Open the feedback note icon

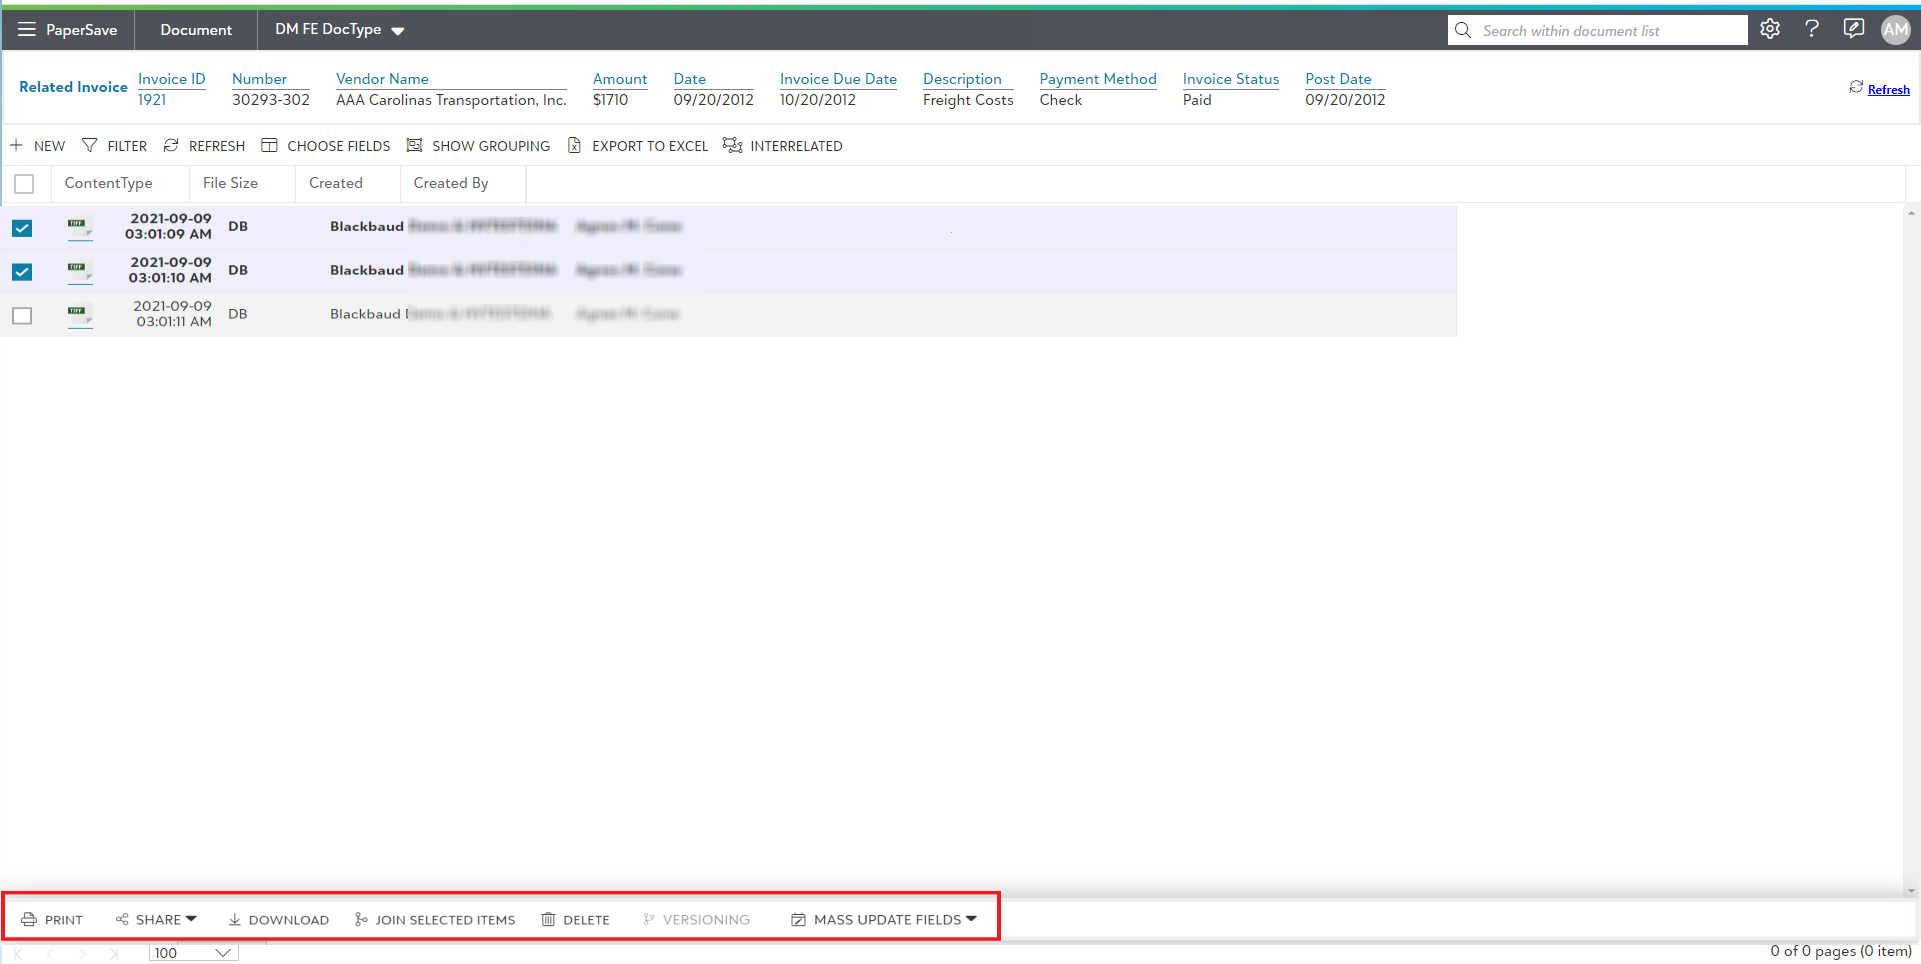coord(1853,30)
